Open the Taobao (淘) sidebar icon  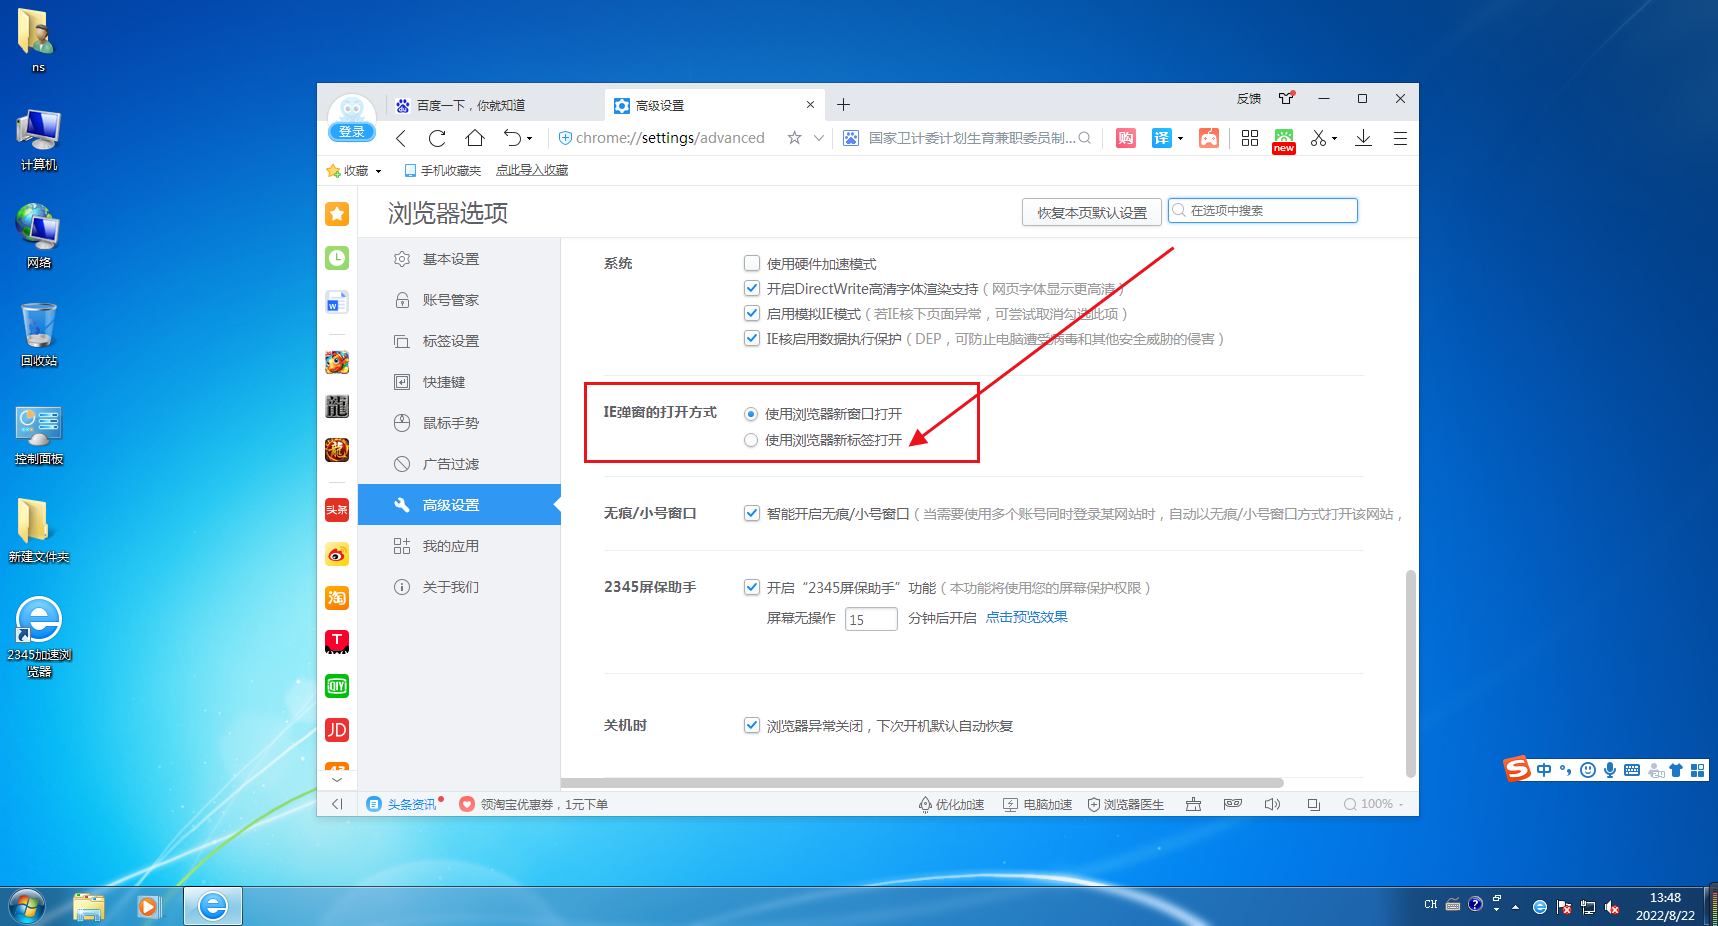337,598
